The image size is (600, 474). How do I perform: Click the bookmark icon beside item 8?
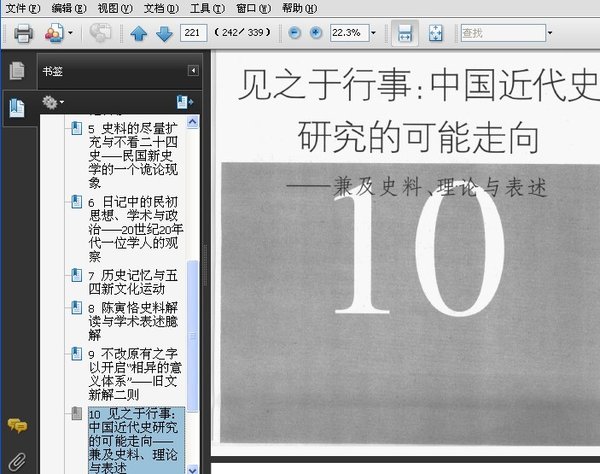click(77, 308)
